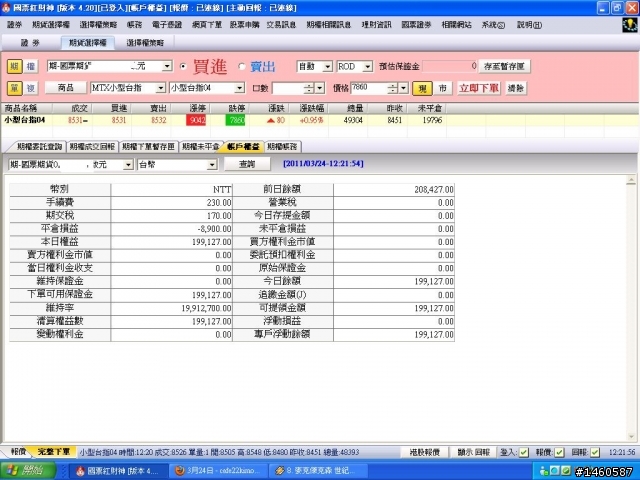The image size is (640, 480).
Task: Click the 國票紅財神 app icon in the title bar
Action: click(x=6, y=7)
